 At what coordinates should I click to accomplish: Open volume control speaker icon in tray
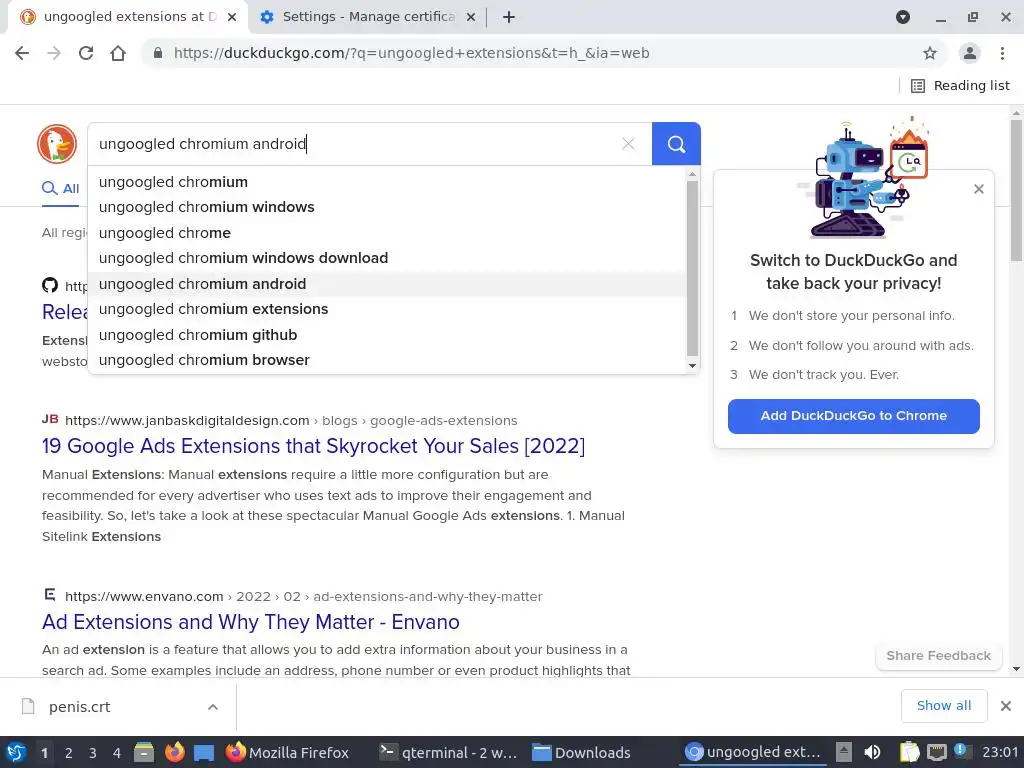pos(872,752)
